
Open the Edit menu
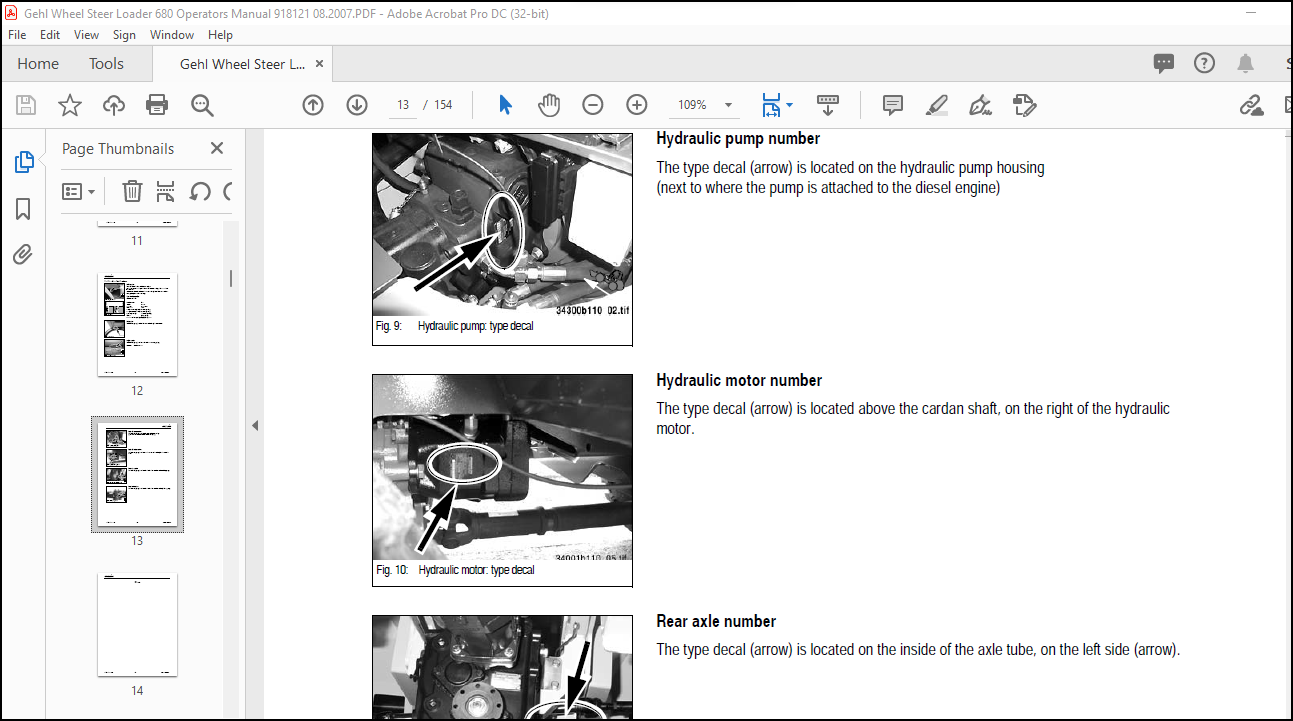click(50, 34)
